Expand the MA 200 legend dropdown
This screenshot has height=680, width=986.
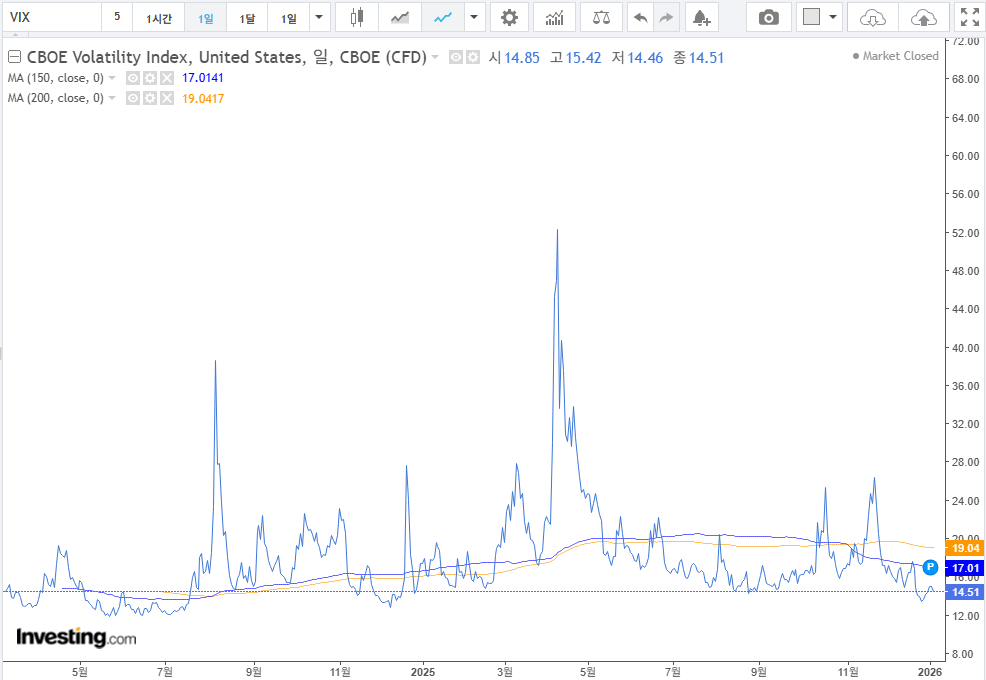112,98
